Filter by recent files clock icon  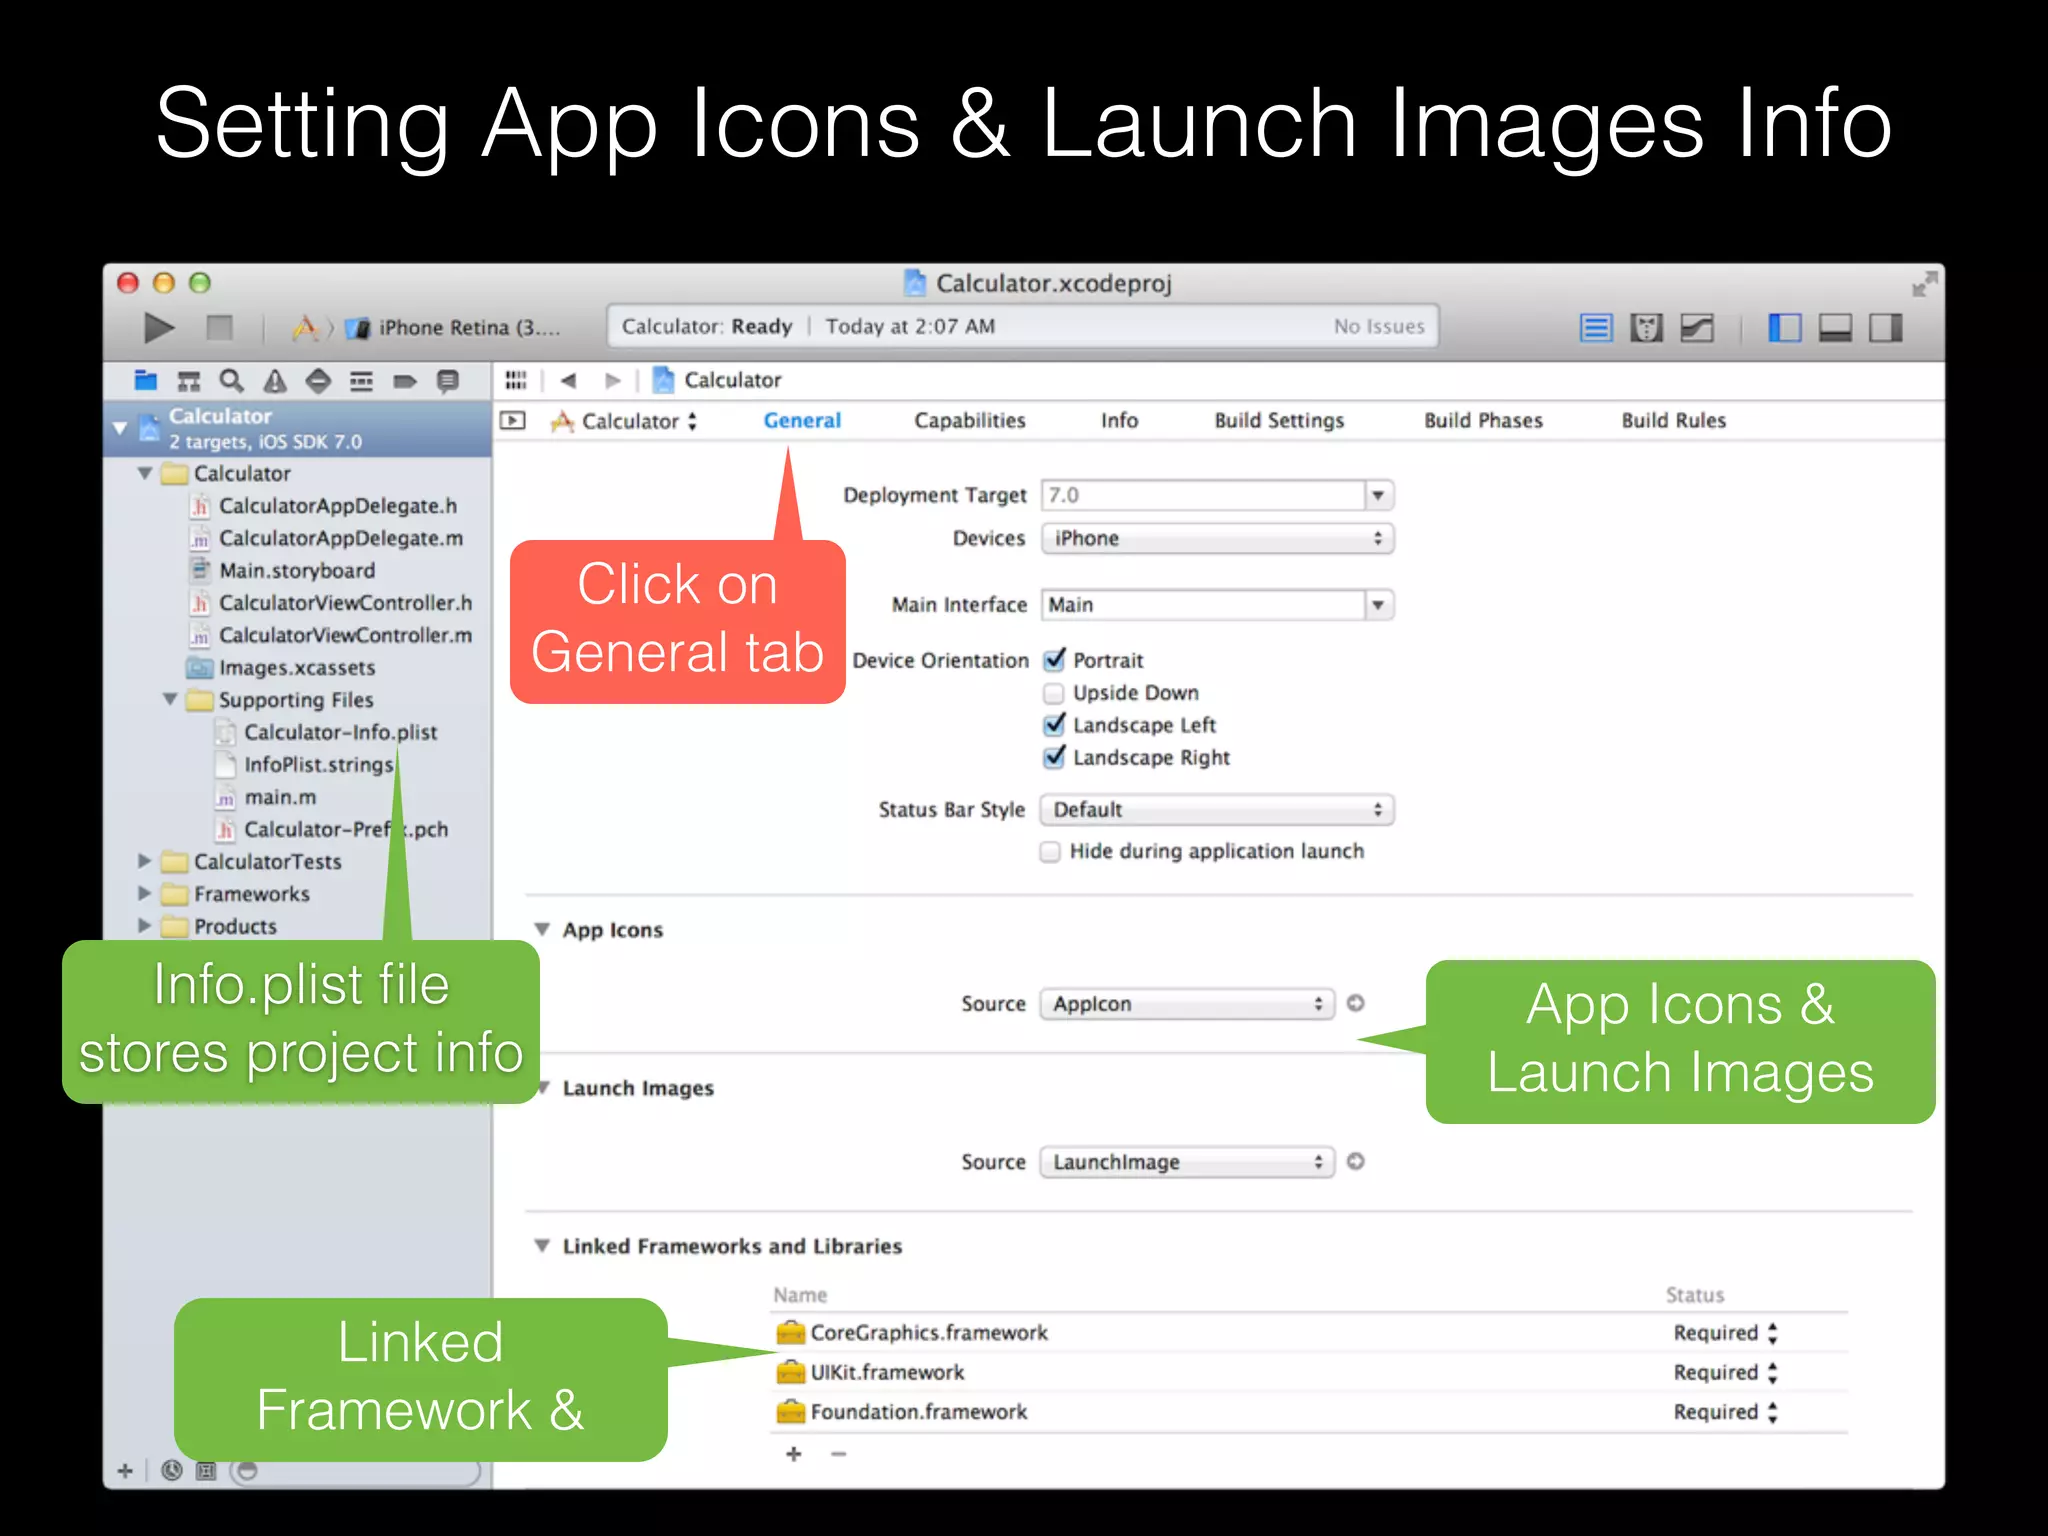pos(172,1470)
